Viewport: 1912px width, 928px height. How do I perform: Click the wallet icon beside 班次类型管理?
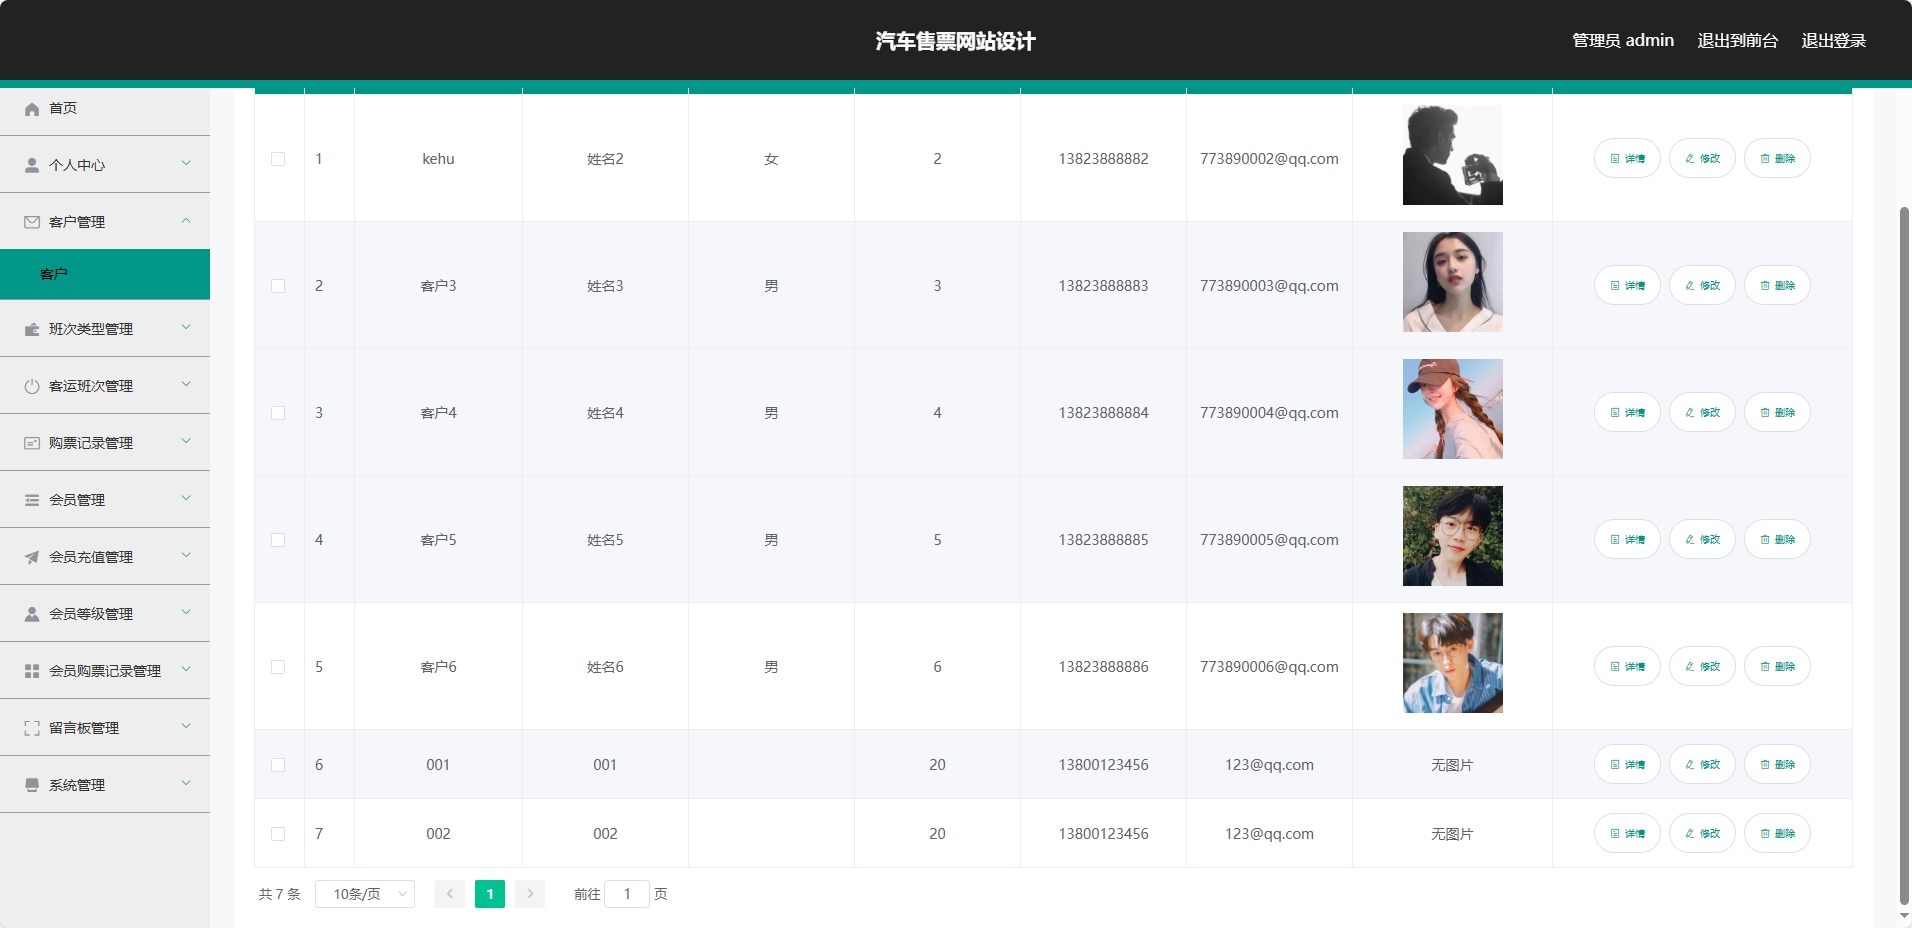pos(32,329)
